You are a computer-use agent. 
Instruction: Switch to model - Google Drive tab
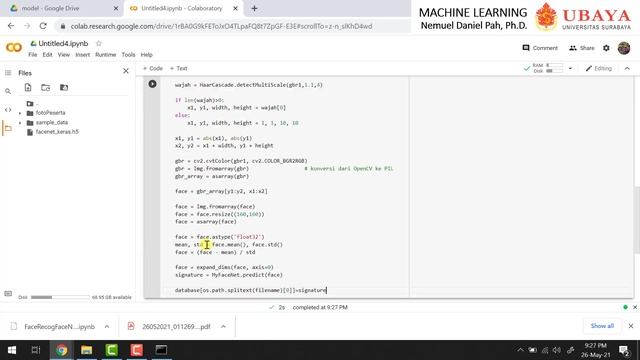coord(51,8)
